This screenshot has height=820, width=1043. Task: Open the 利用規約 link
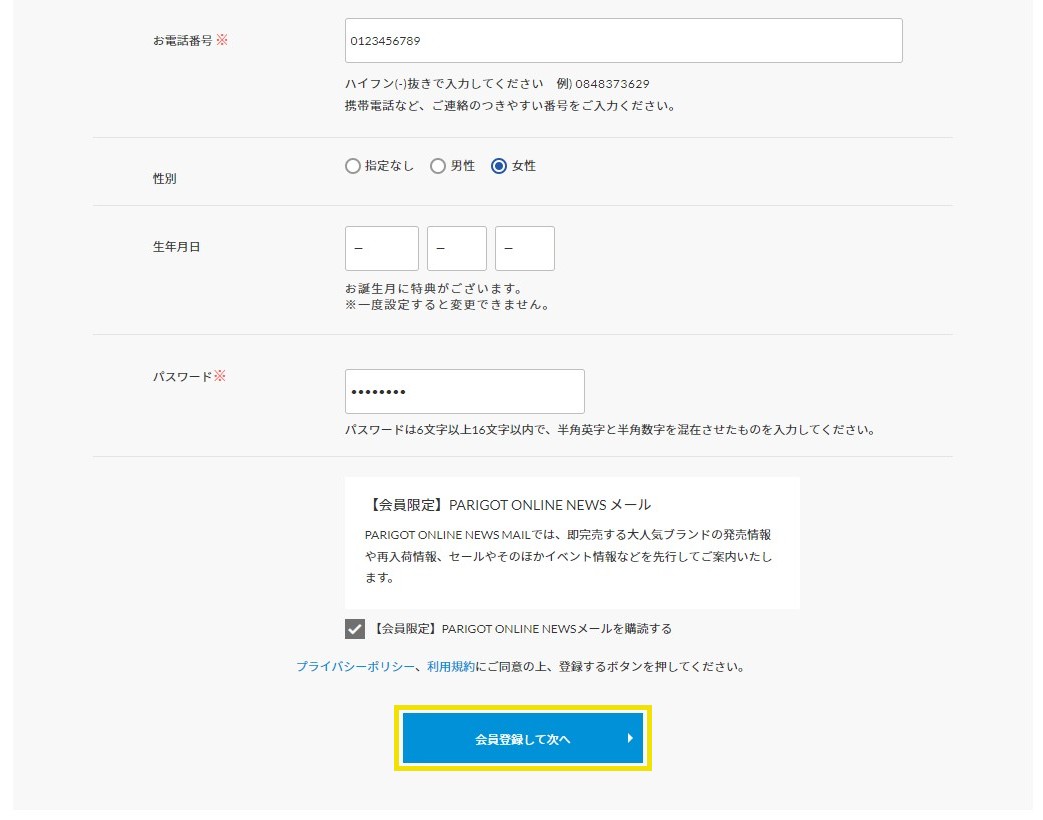coord(451,666)
